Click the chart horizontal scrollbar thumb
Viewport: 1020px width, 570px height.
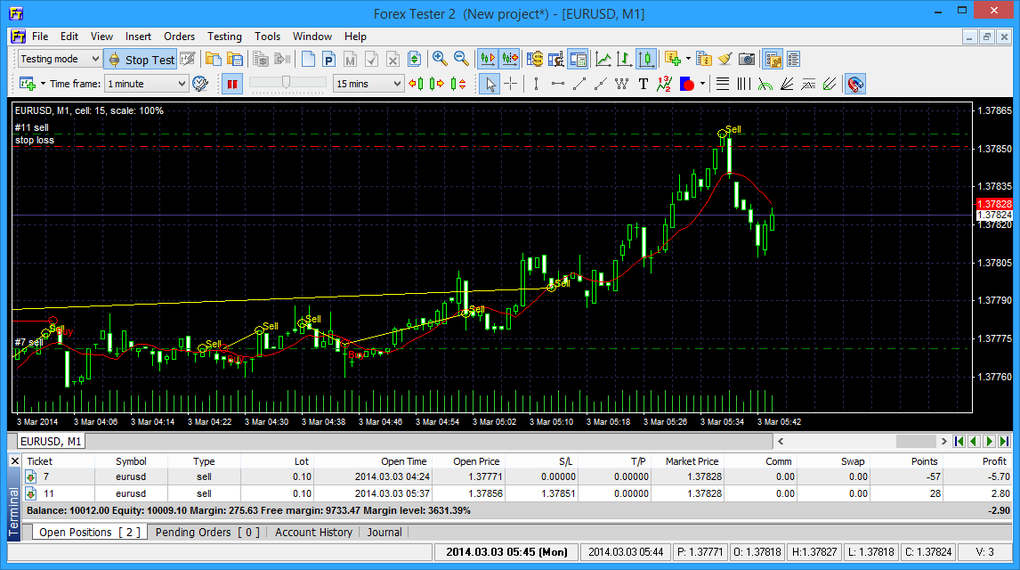click(915, 441)
